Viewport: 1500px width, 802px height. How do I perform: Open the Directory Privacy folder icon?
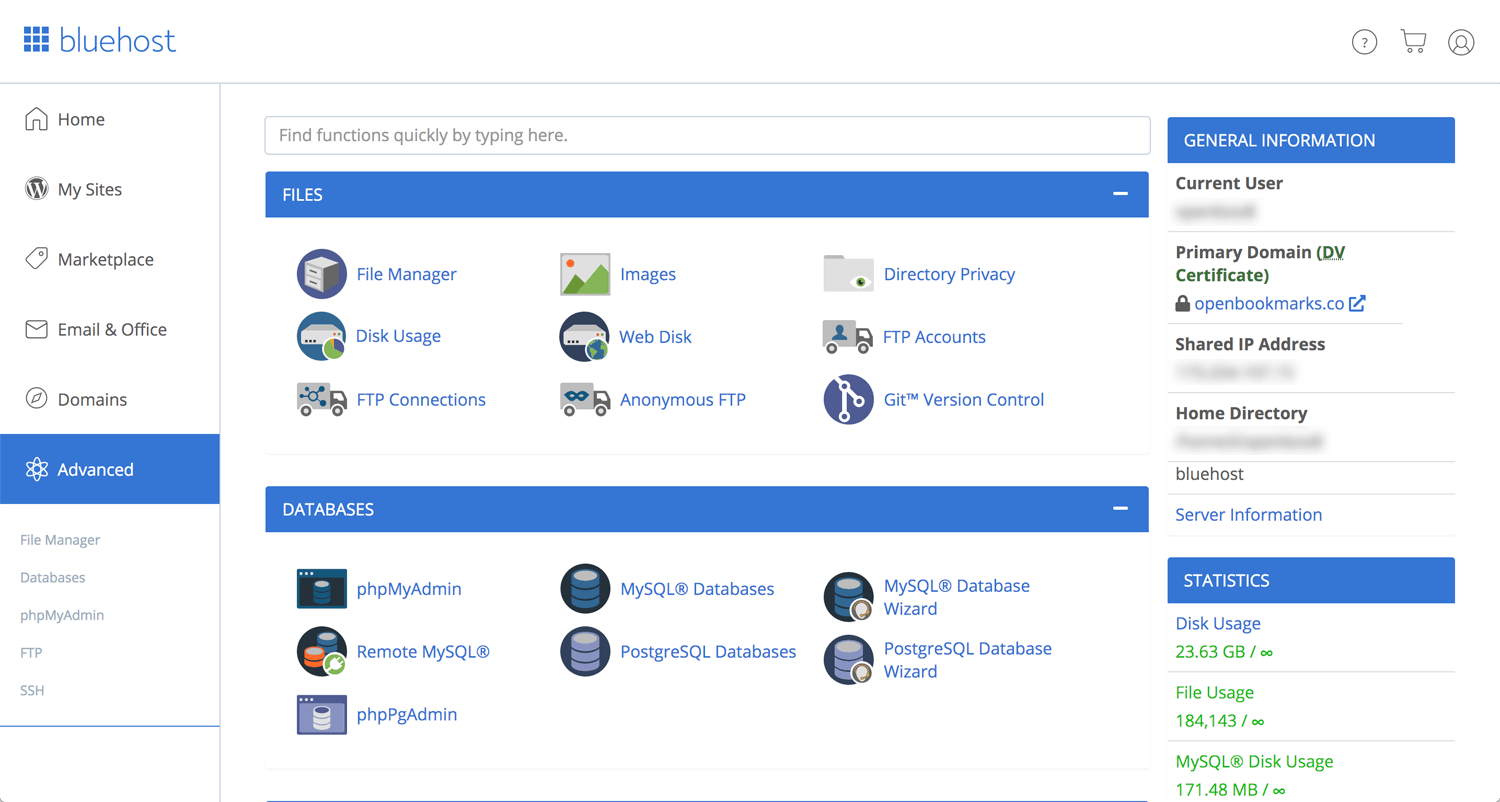(x=848, y=274)
